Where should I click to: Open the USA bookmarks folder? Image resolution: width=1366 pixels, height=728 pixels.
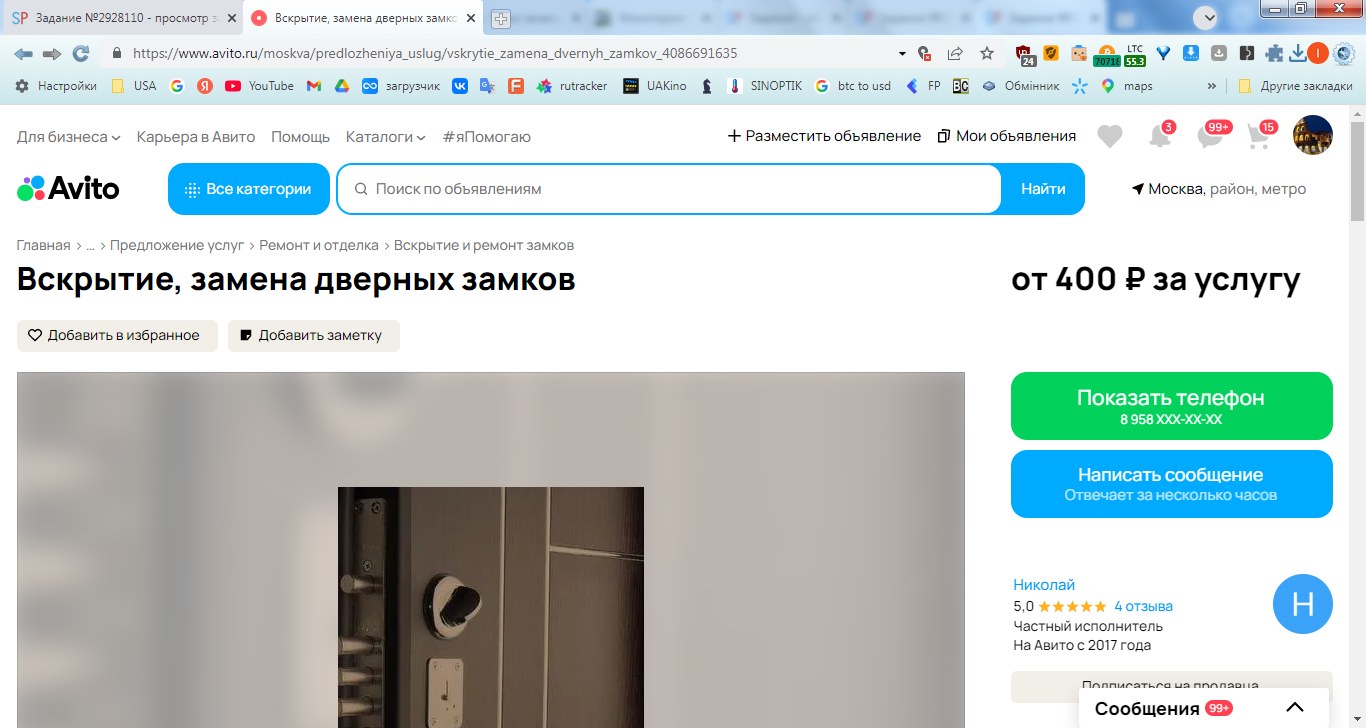(x=134, y=86)
